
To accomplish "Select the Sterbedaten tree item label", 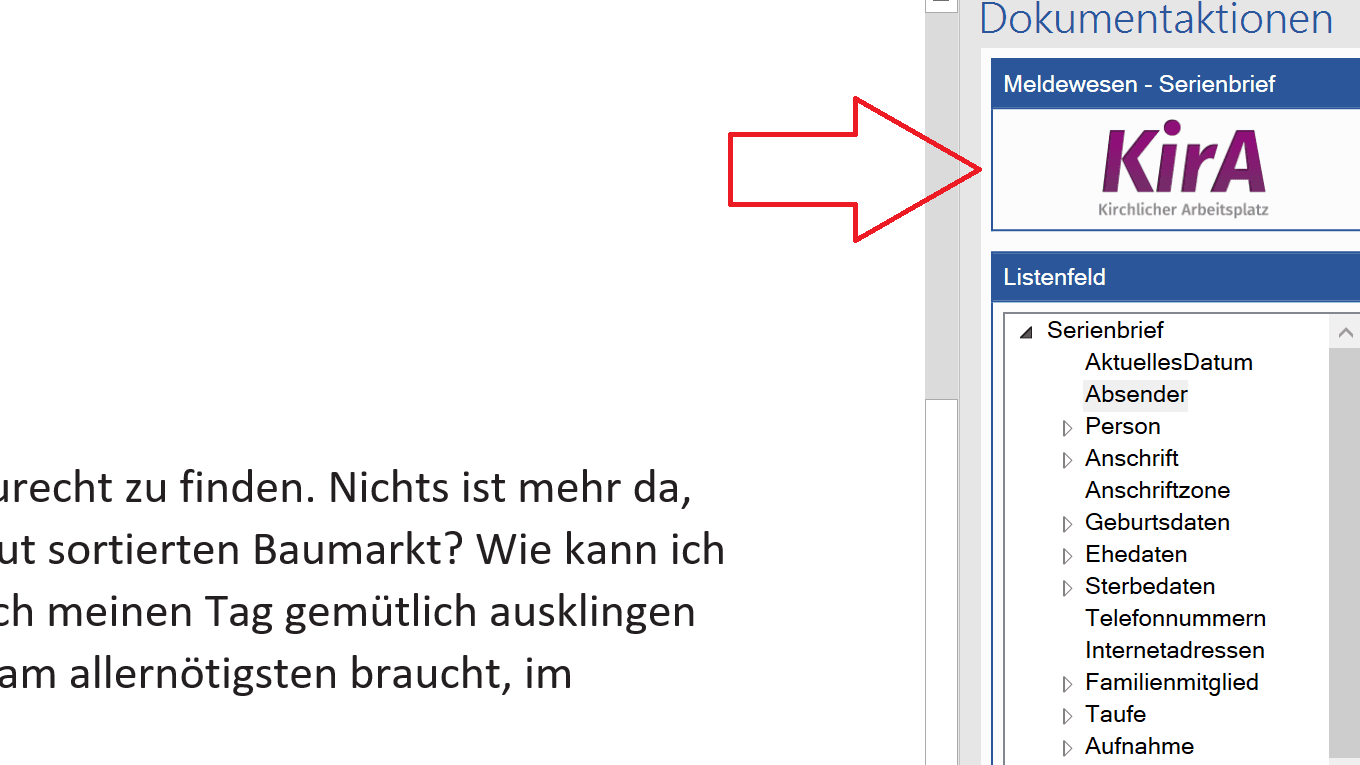I will pos(1150,586).
